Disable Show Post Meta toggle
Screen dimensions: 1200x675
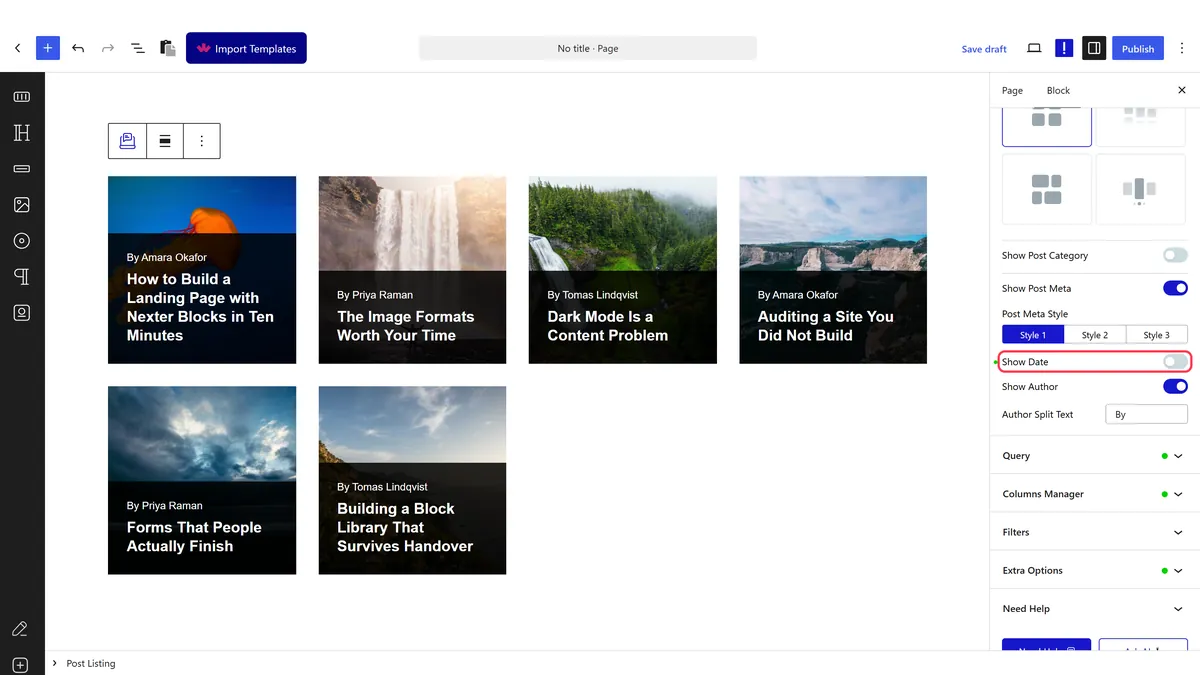coord(1175,288)
